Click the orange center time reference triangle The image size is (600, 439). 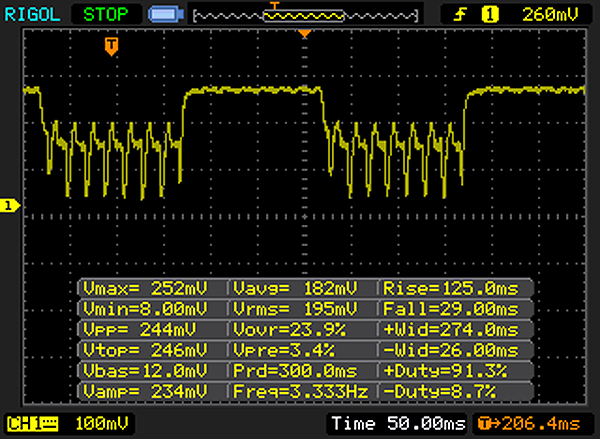click(x=305, y=34)
